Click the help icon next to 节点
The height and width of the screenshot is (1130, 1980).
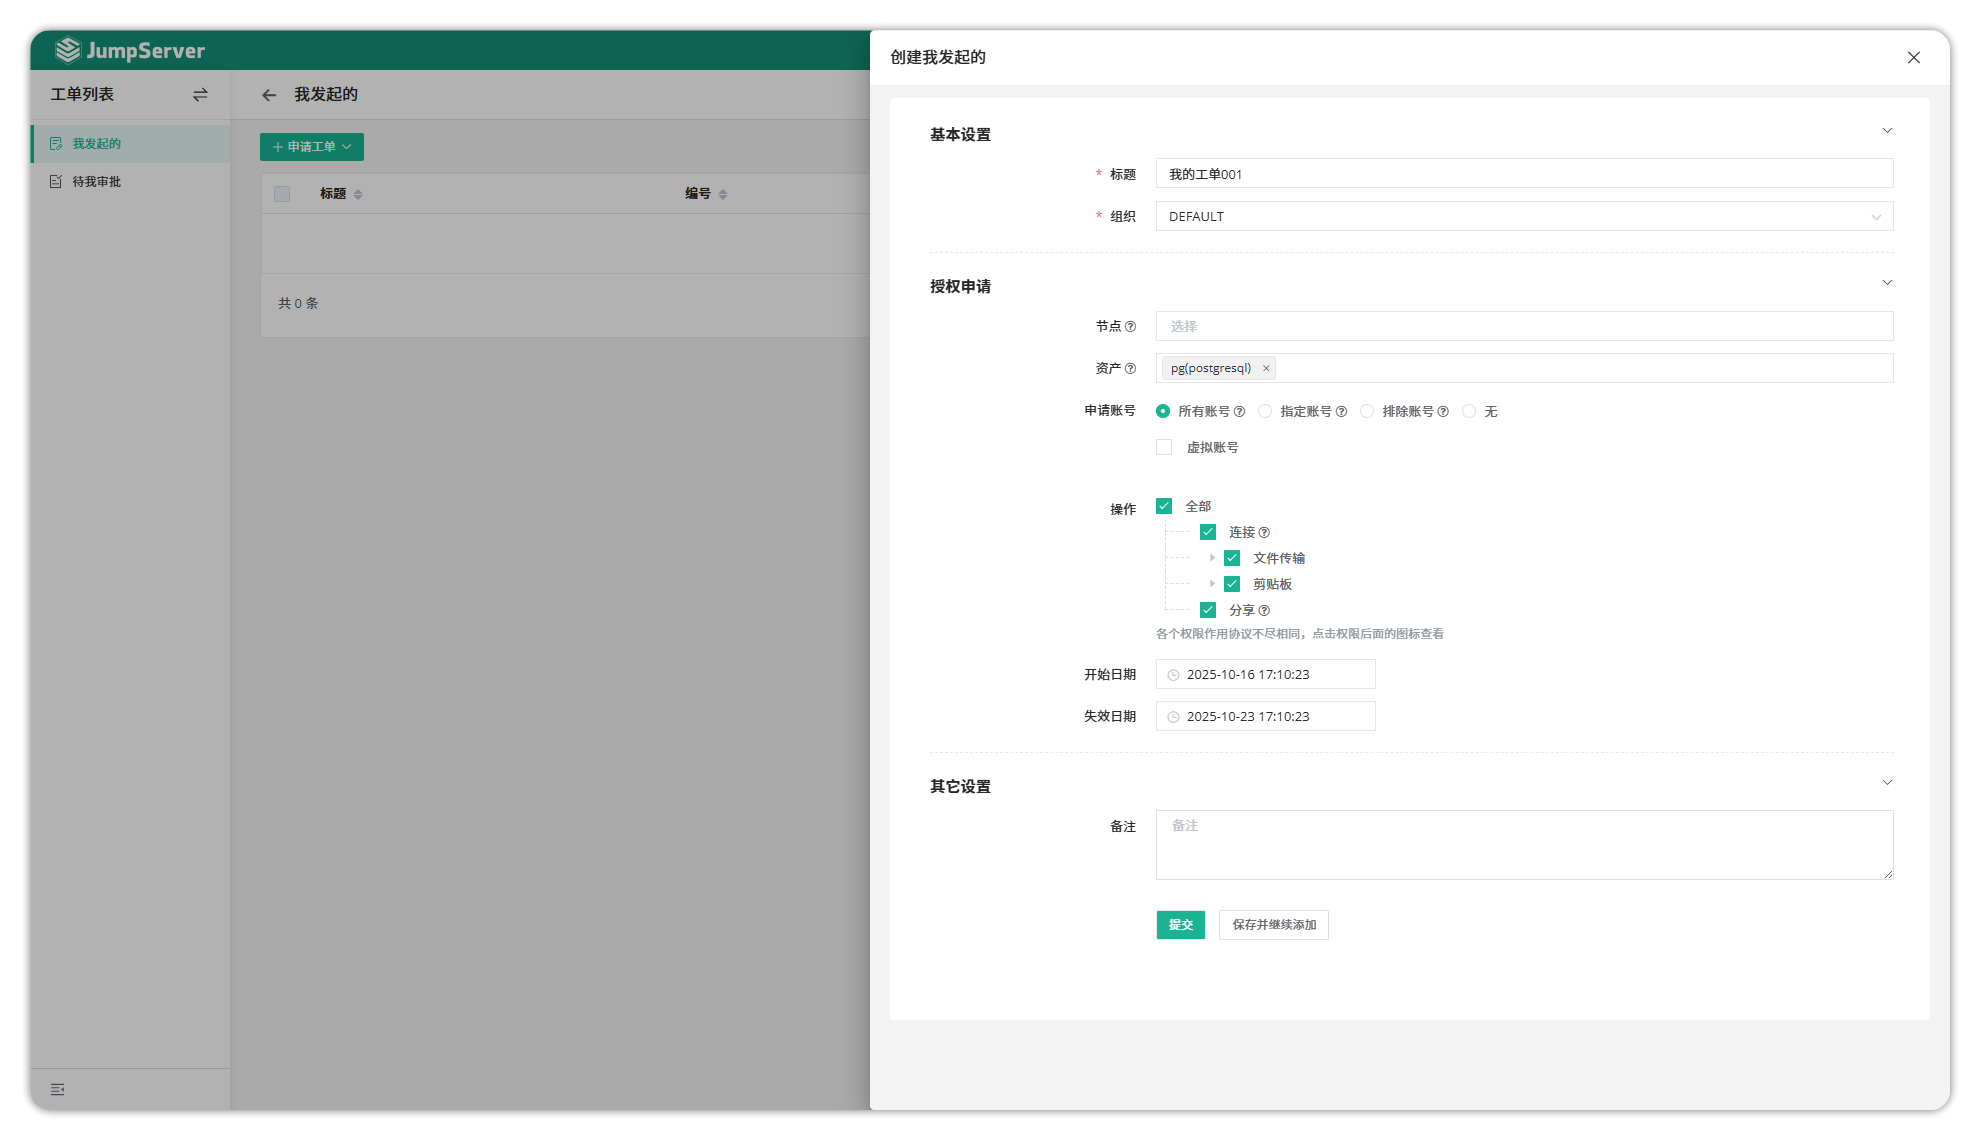click(1130, 327)
